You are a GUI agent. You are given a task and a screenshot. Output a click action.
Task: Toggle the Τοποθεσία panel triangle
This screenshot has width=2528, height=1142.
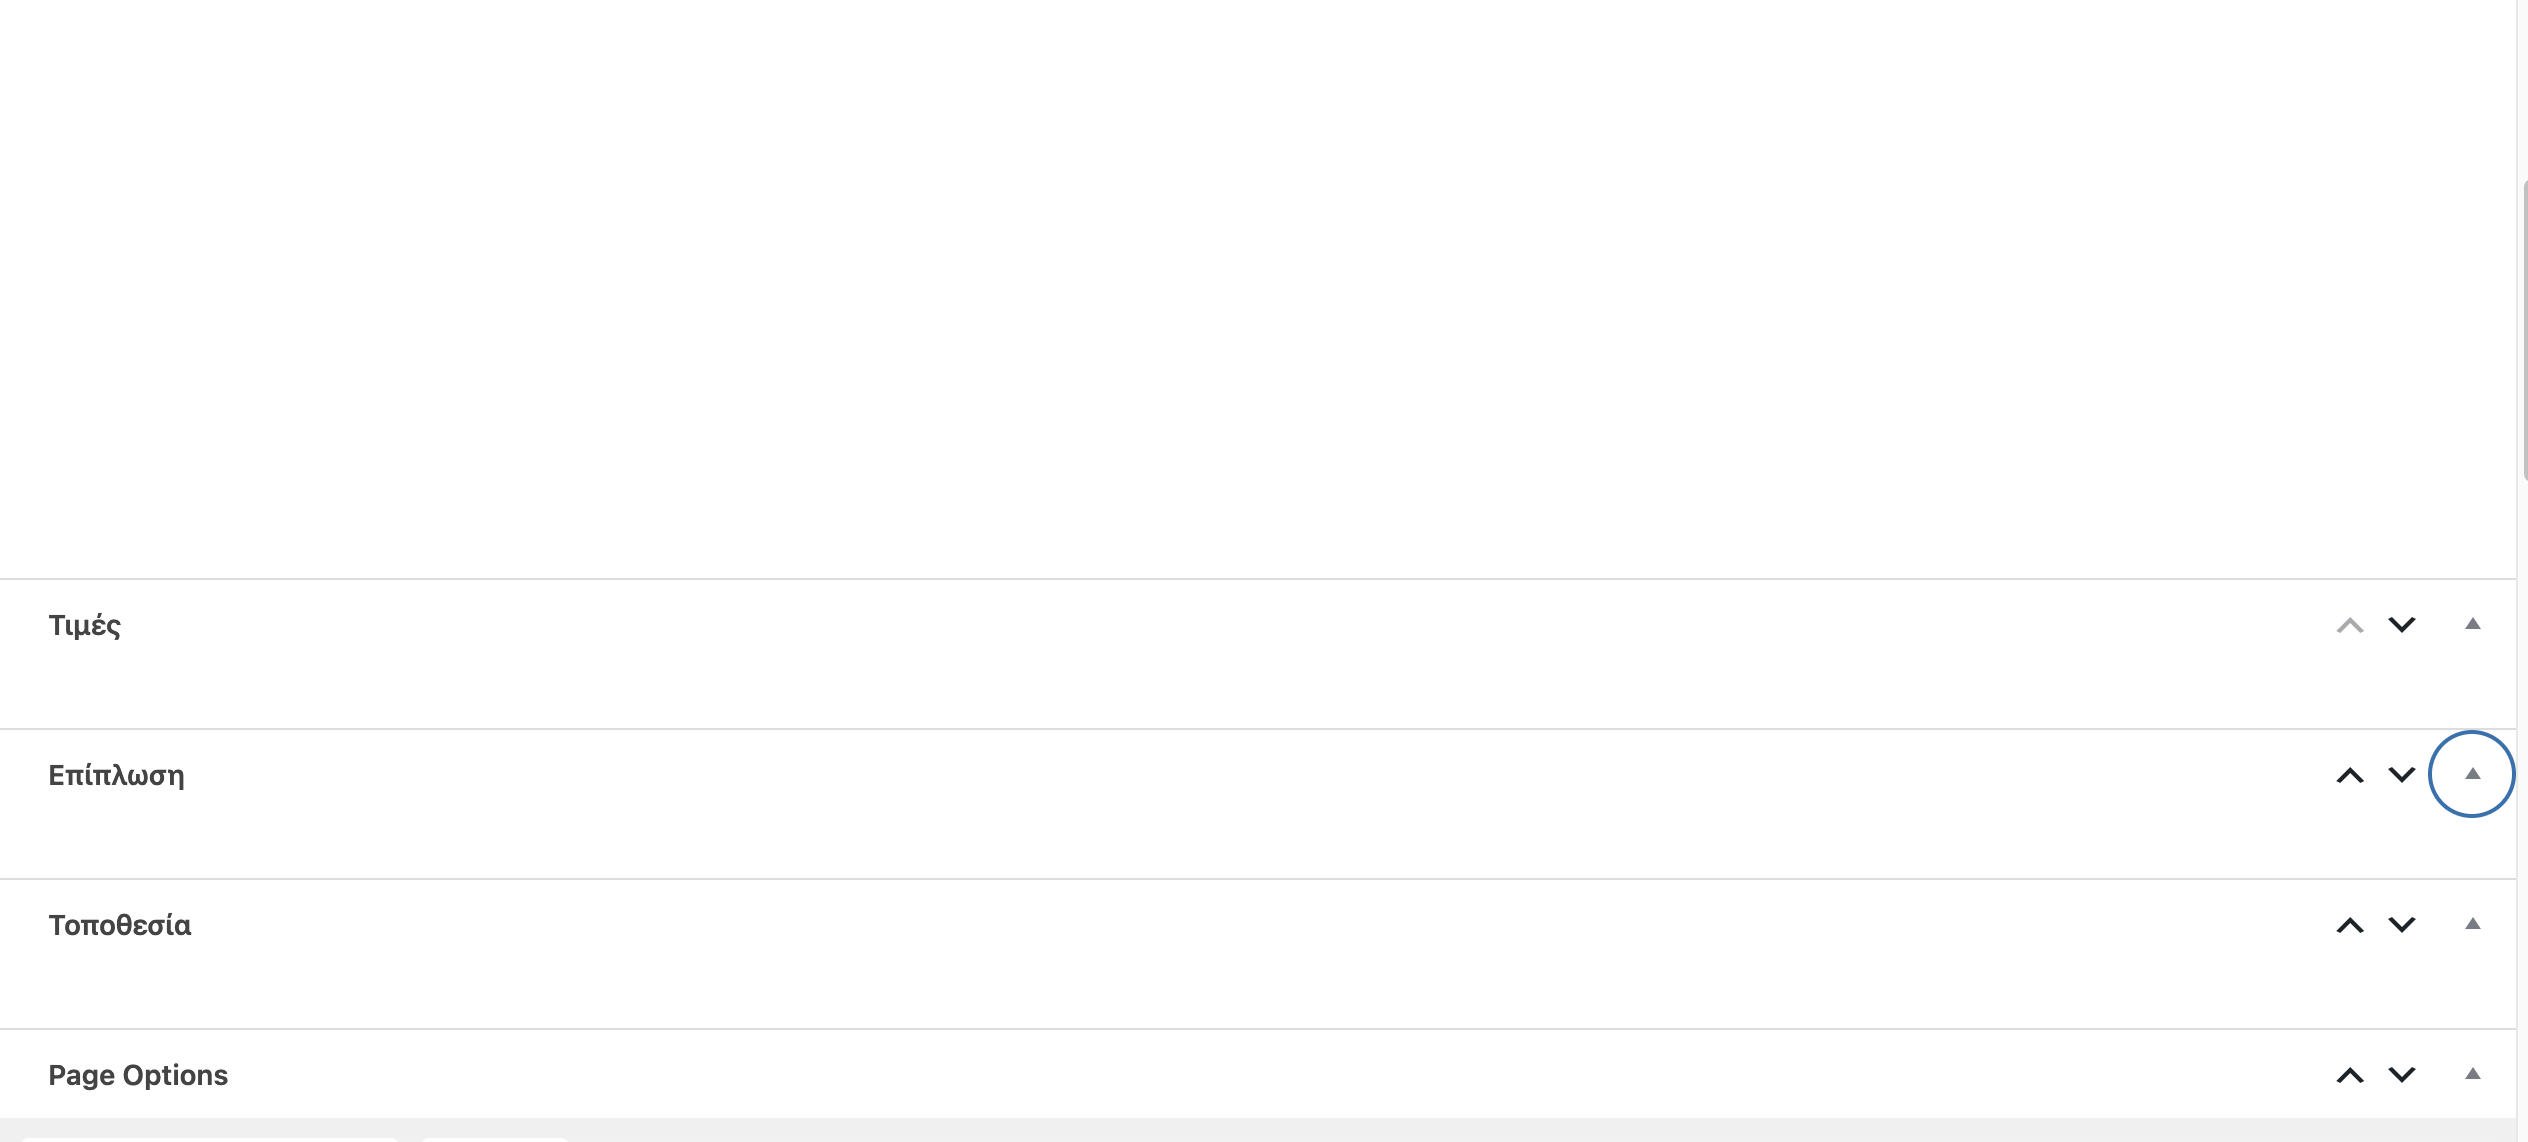[2473, 924]
